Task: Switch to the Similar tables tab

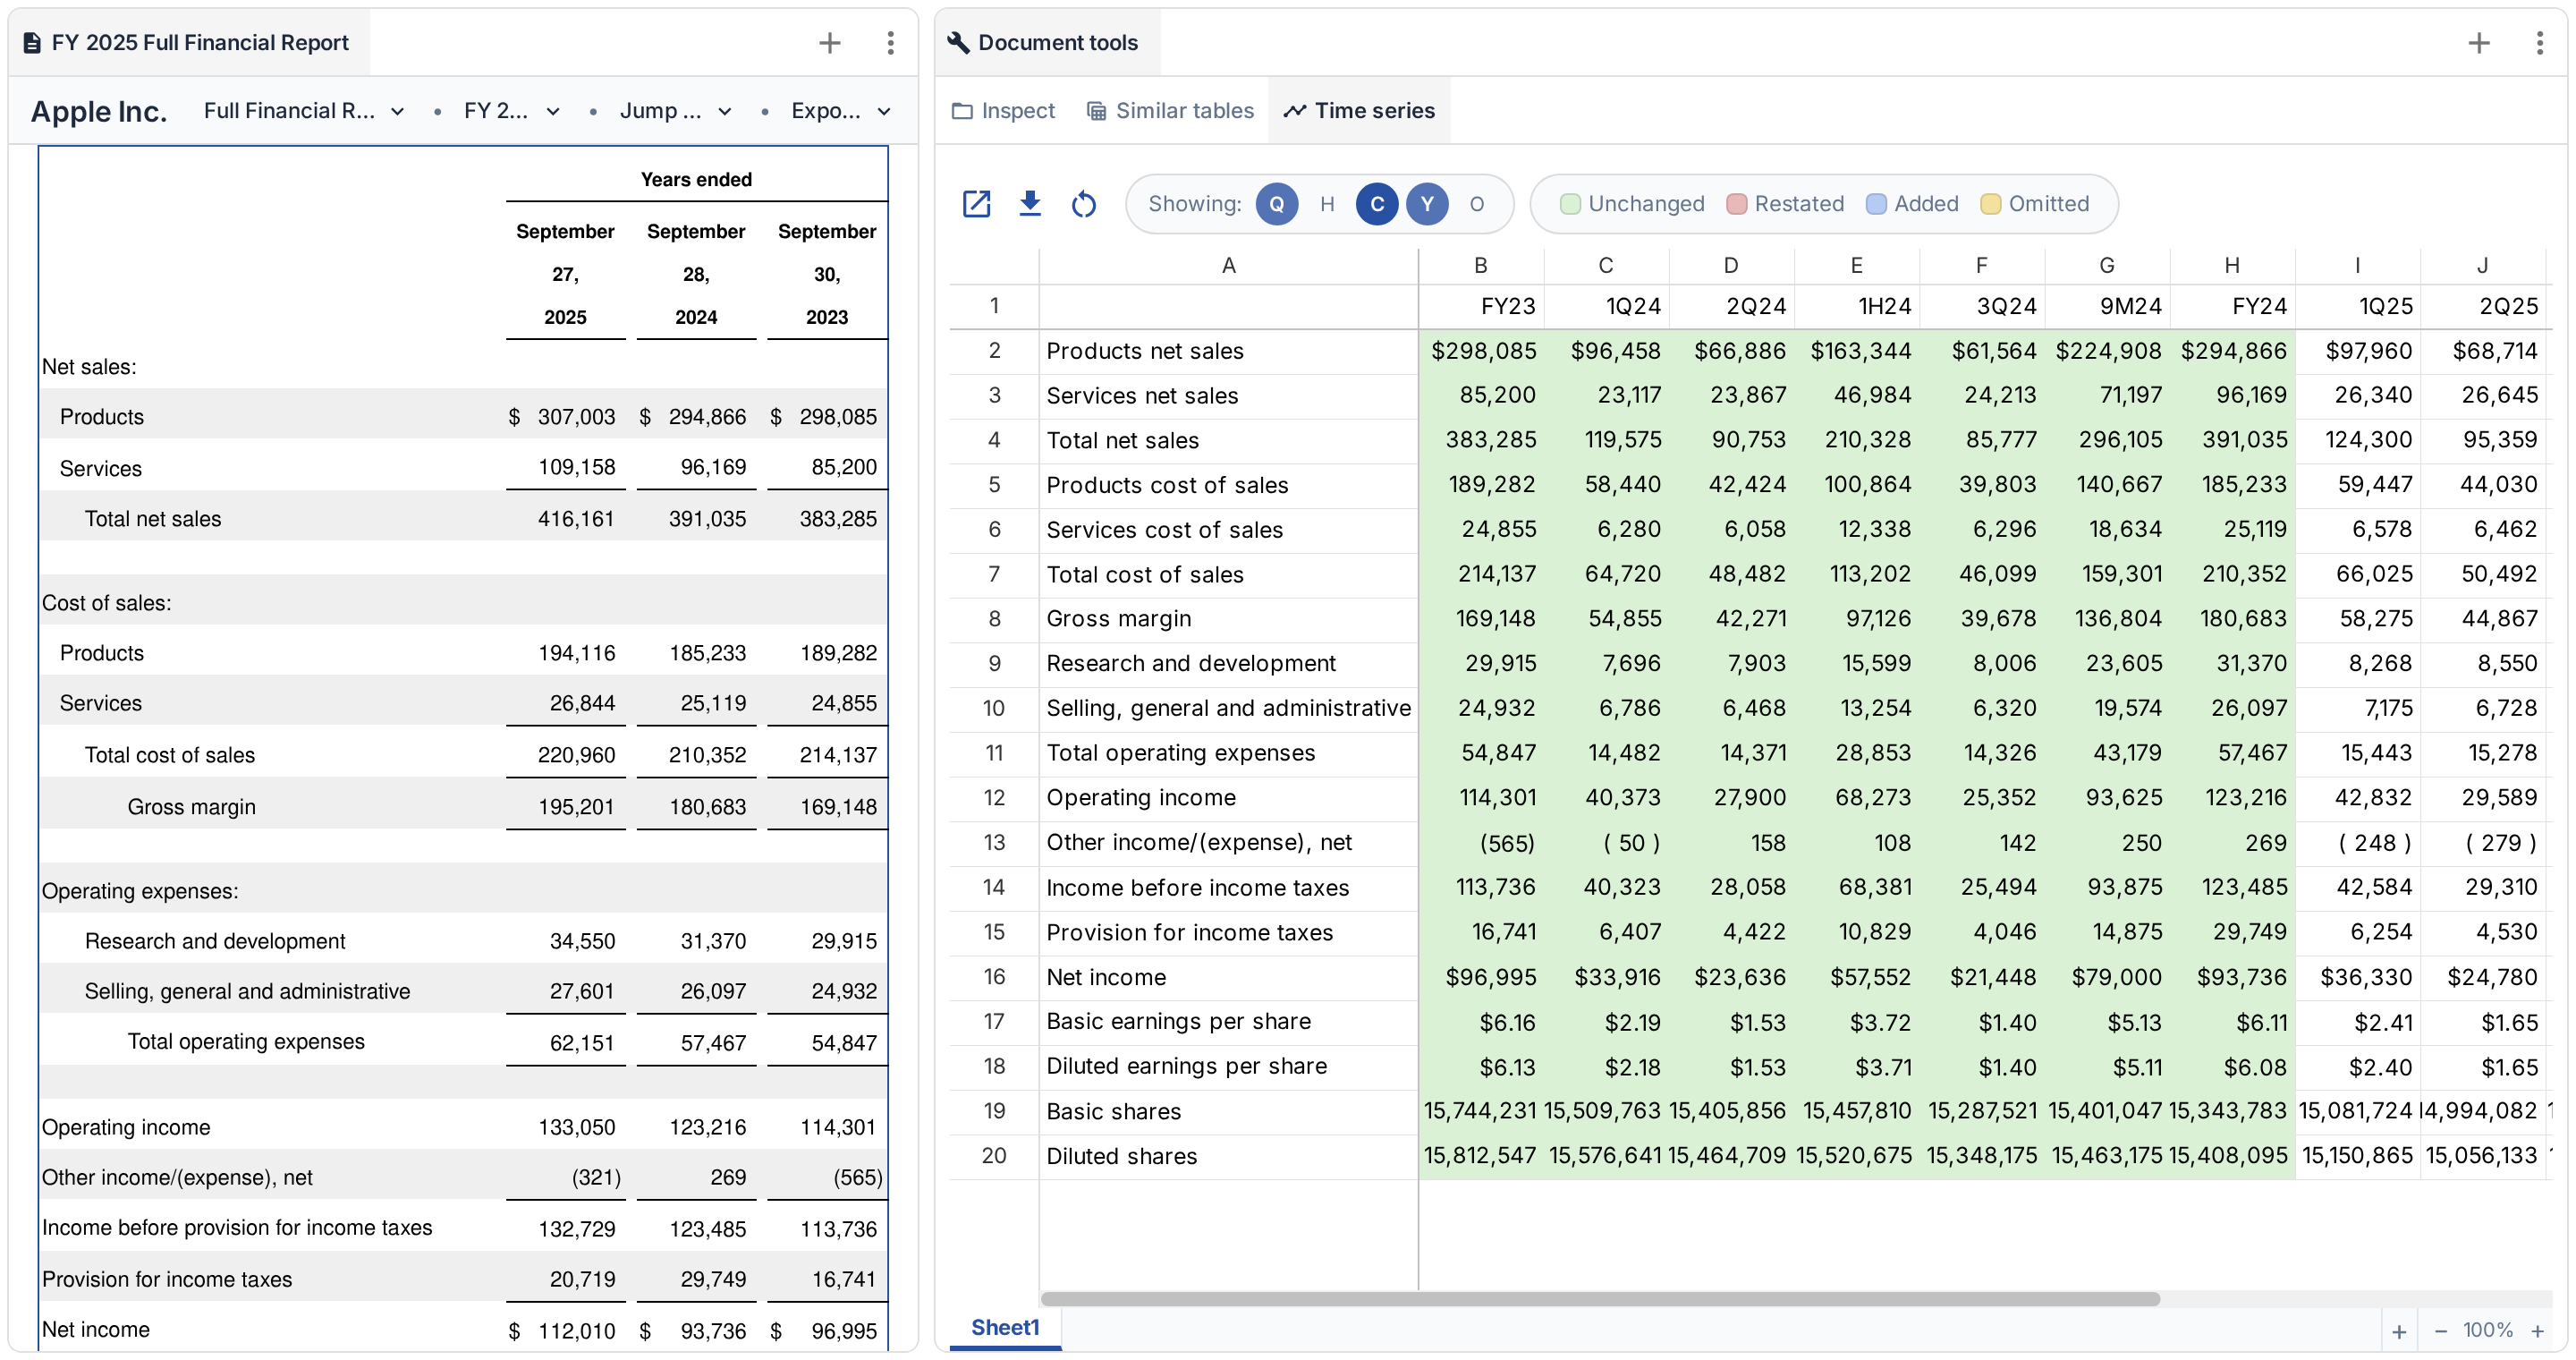Action: (1170, 111)
